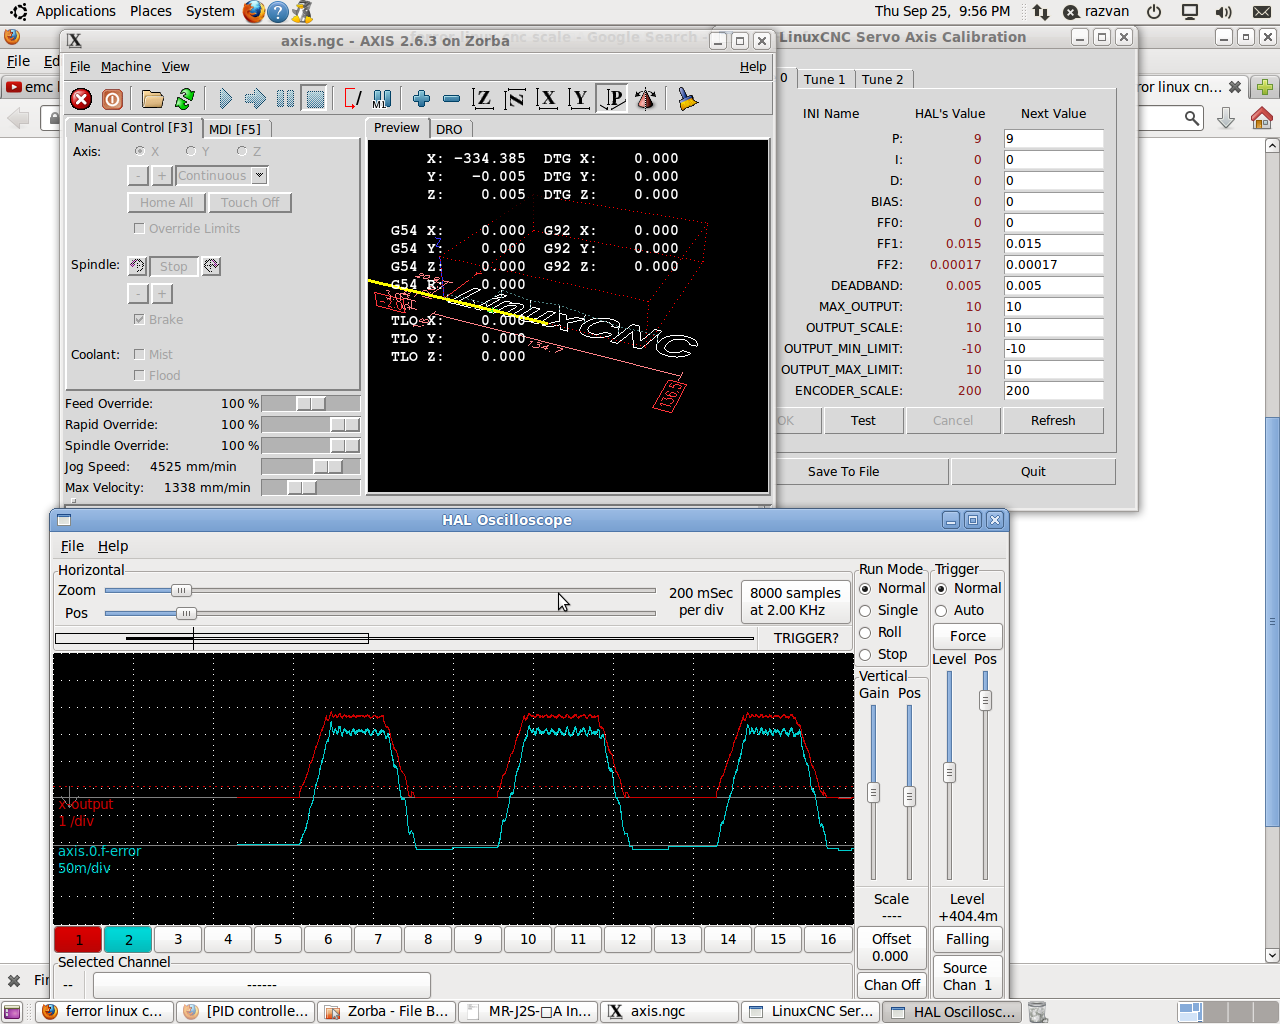Enable Flood coolant checkbox
This screenshot has height=1024, width=1280.
click(x=139, y=376)
